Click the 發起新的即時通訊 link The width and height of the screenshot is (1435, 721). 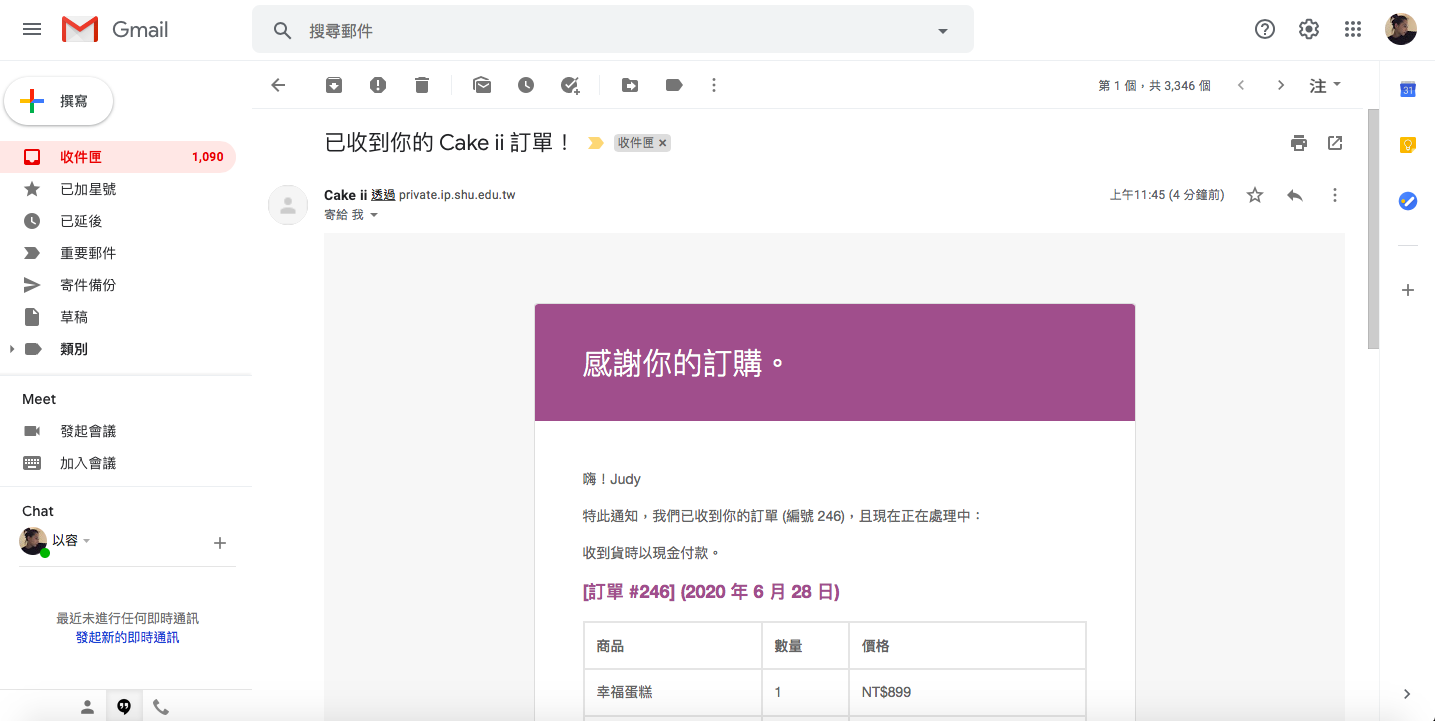(127, 637)
